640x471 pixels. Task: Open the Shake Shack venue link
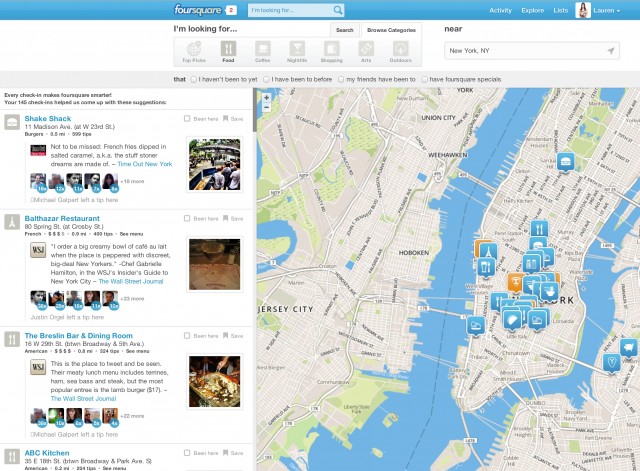(x=48, y=118)
